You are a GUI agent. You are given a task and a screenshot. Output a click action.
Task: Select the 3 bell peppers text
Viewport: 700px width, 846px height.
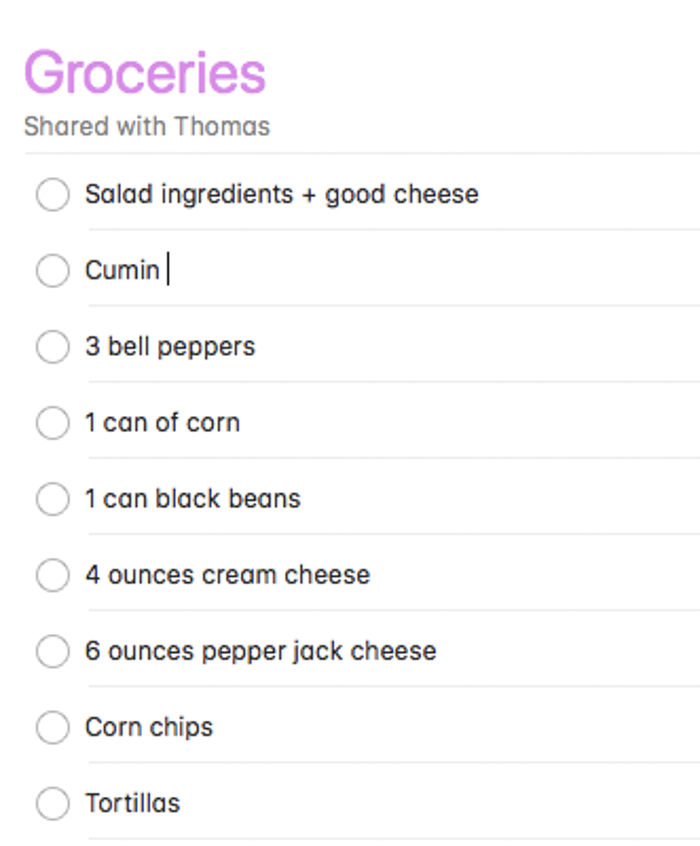click(x=170, y=347)
